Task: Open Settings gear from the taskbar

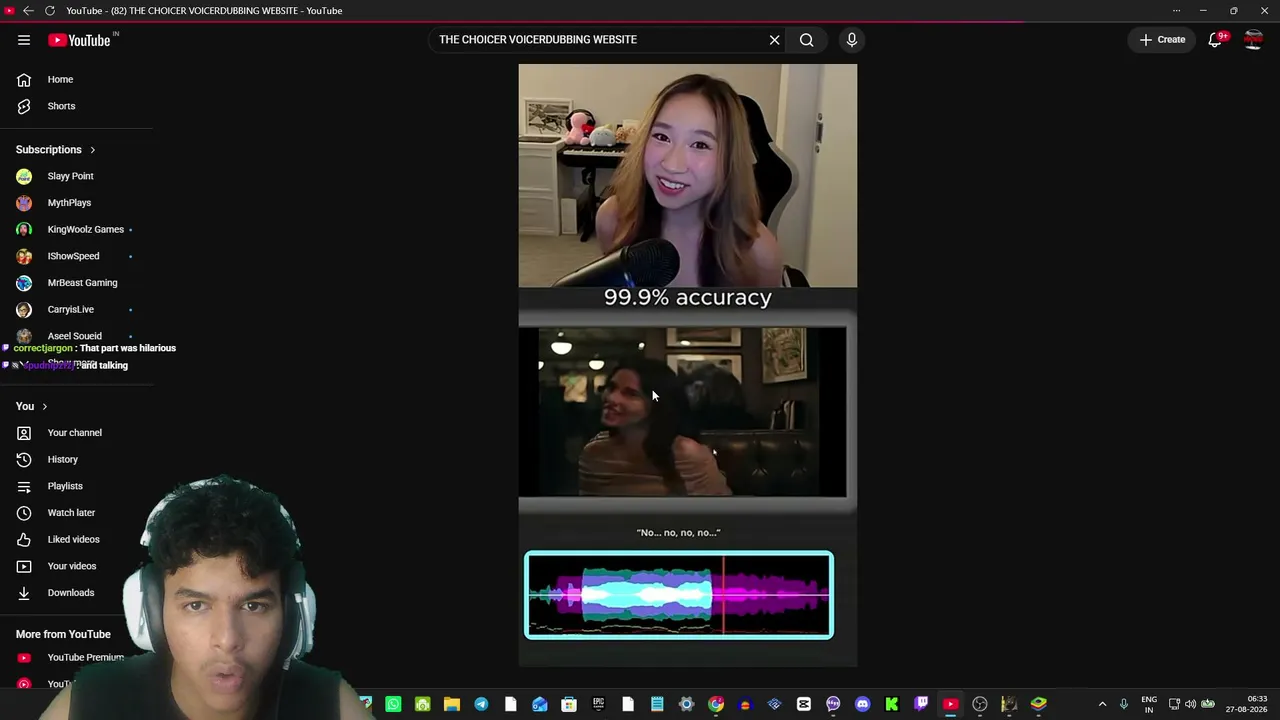Action: coord(686,704)
